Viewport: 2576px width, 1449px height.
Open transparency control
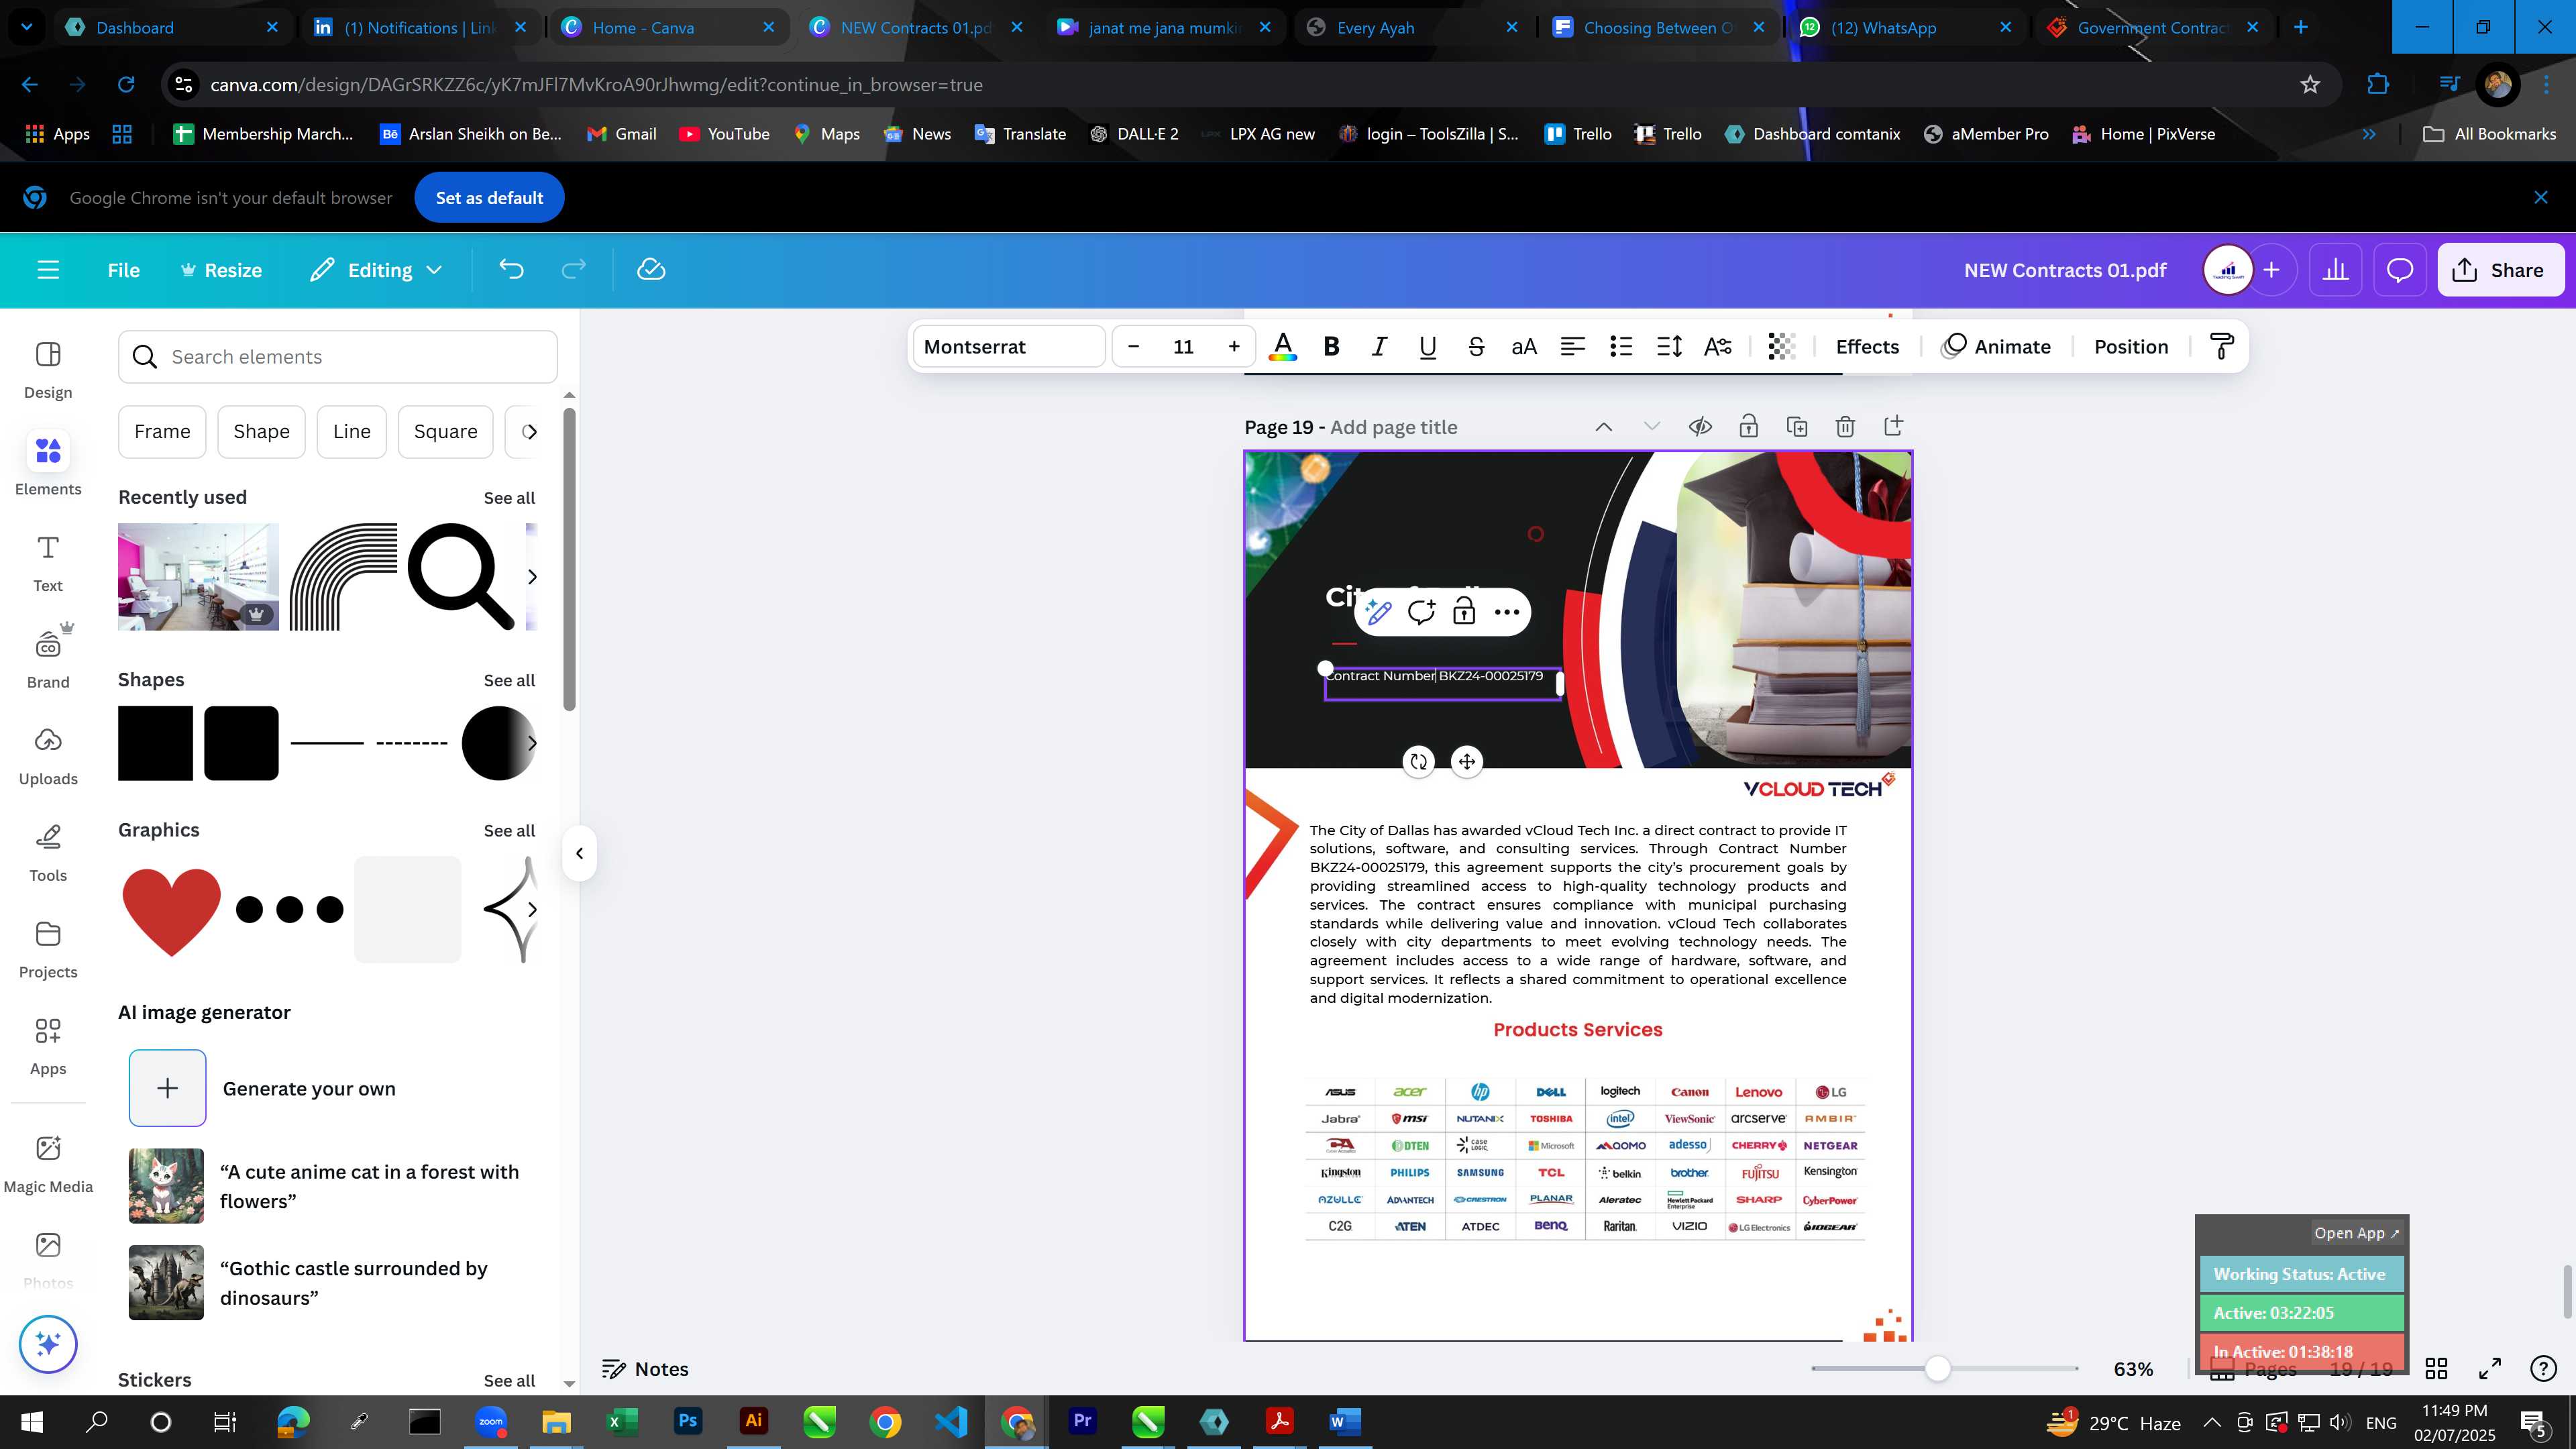click(1781, 347)
